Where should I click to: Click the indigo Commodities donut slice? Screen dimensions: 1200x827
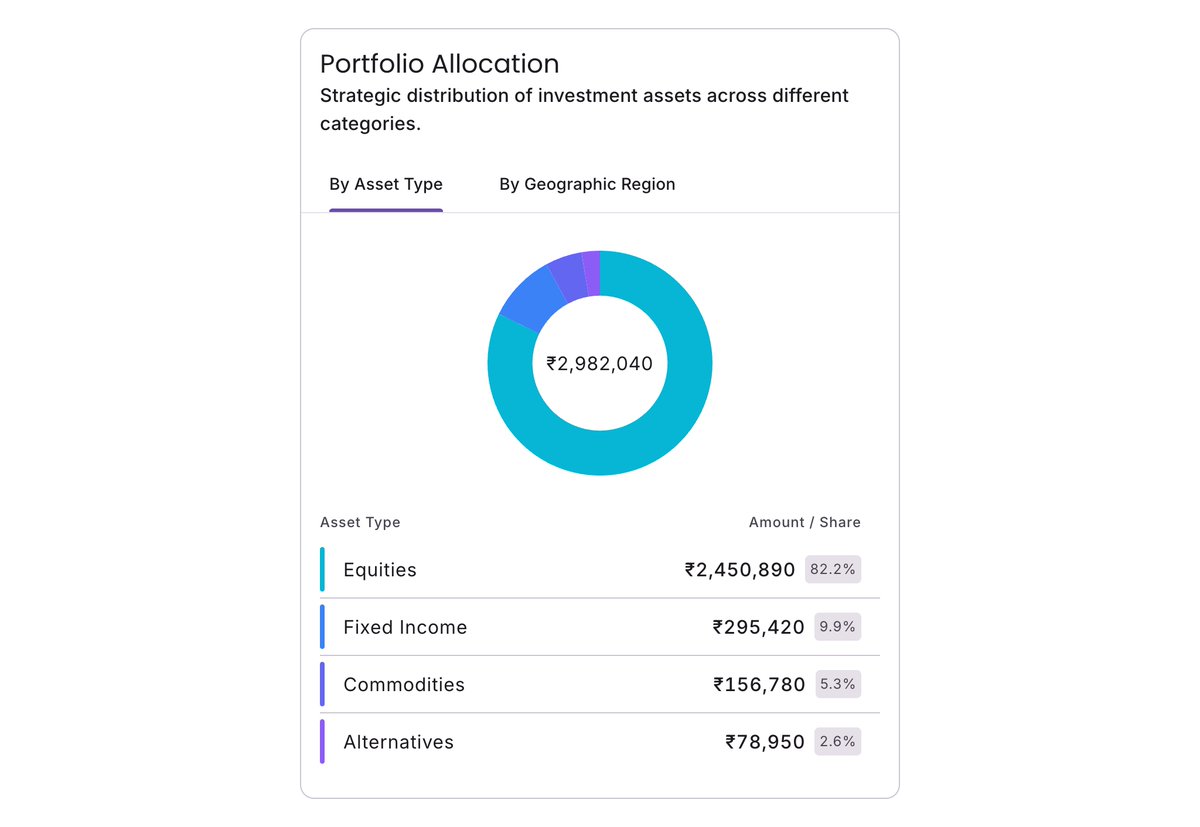(569, 277)
